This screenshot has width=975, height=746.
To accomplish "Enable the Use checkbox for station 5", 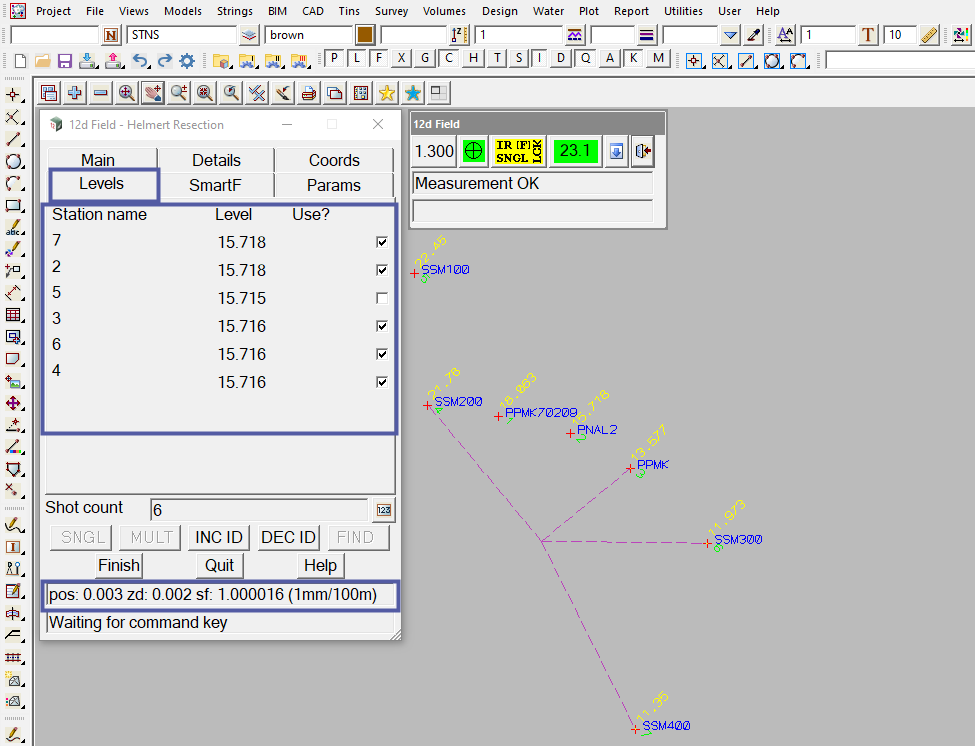I will (381, 298).
